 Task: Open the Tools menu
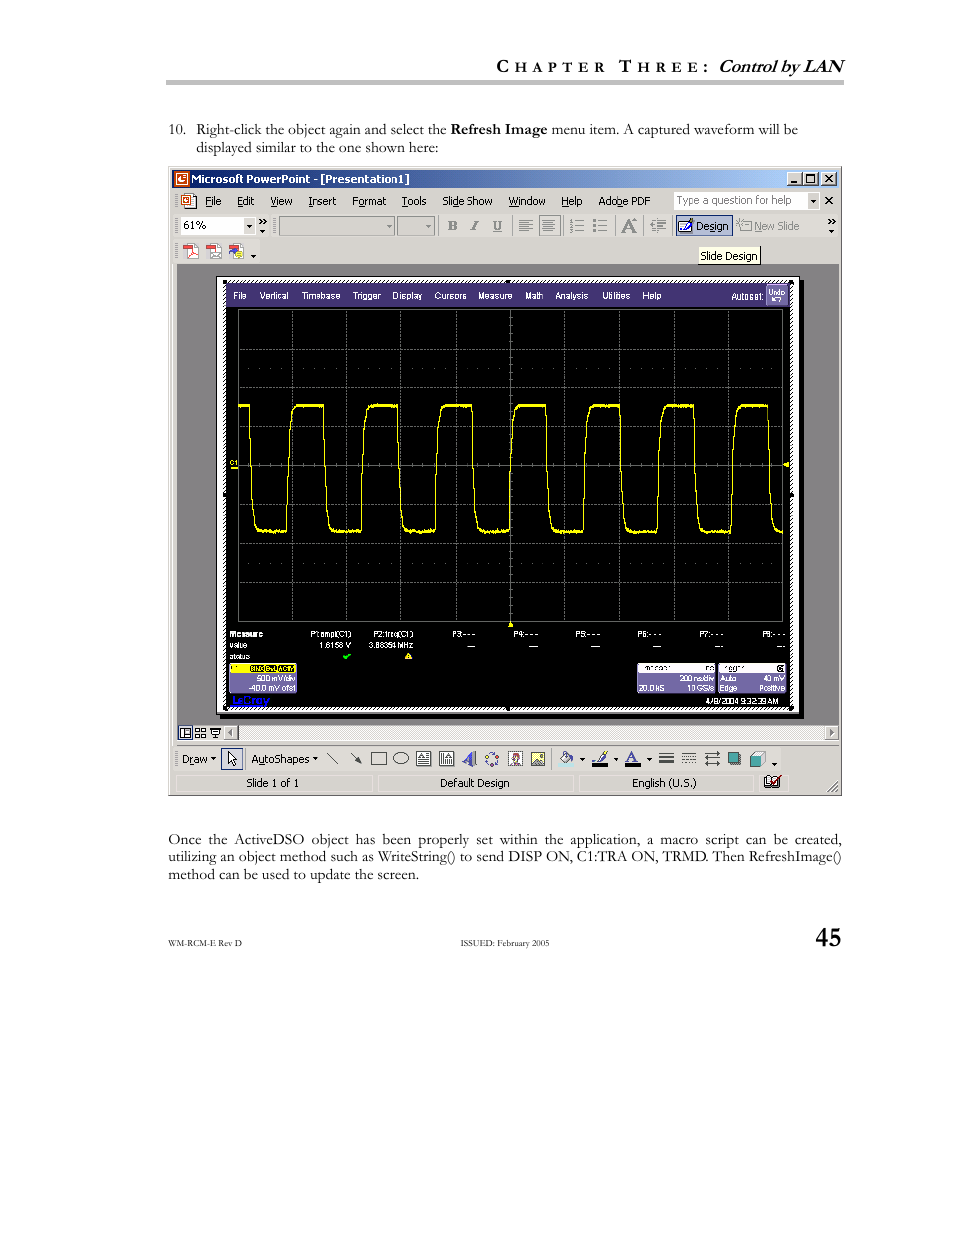pyautogui.click(x=414, y=201)
